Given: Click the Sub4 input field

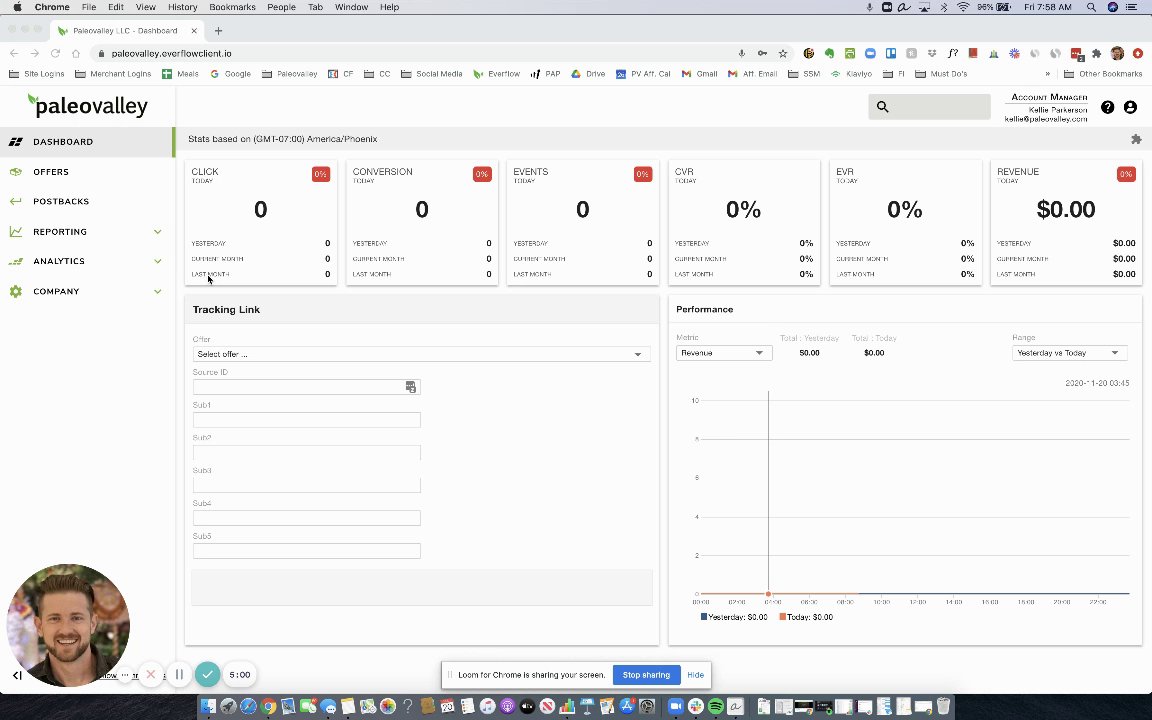Looking at the screenshot, I should coord(306,518).
